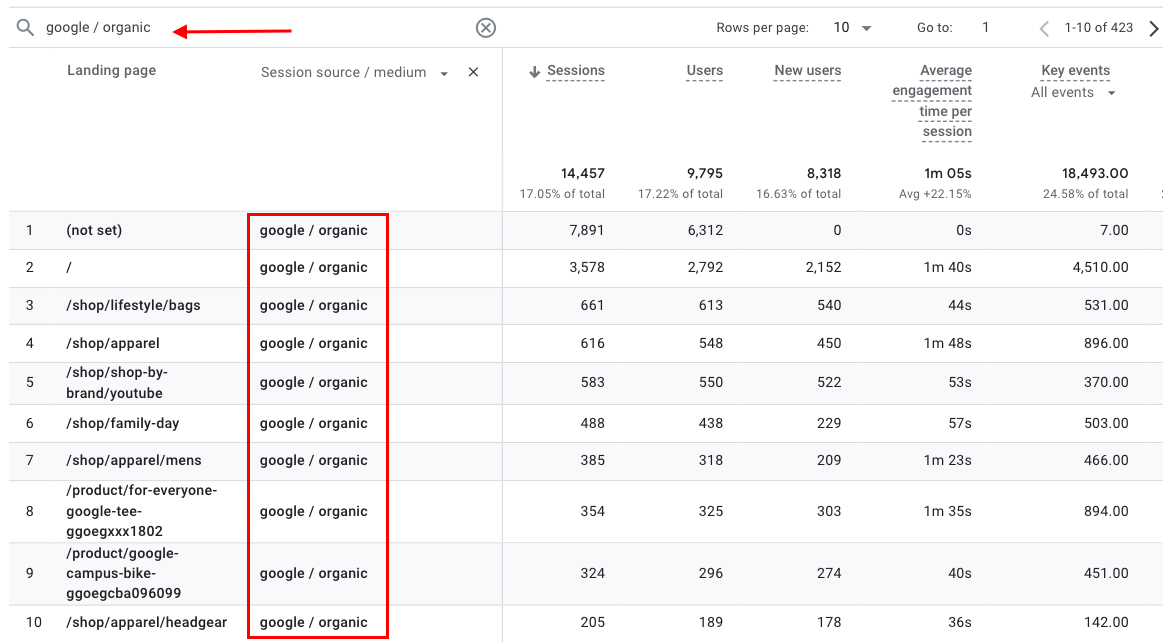This screenshot has width=1163, height=643.
Task: Sort table by Users column
Action: coord(704,70)
